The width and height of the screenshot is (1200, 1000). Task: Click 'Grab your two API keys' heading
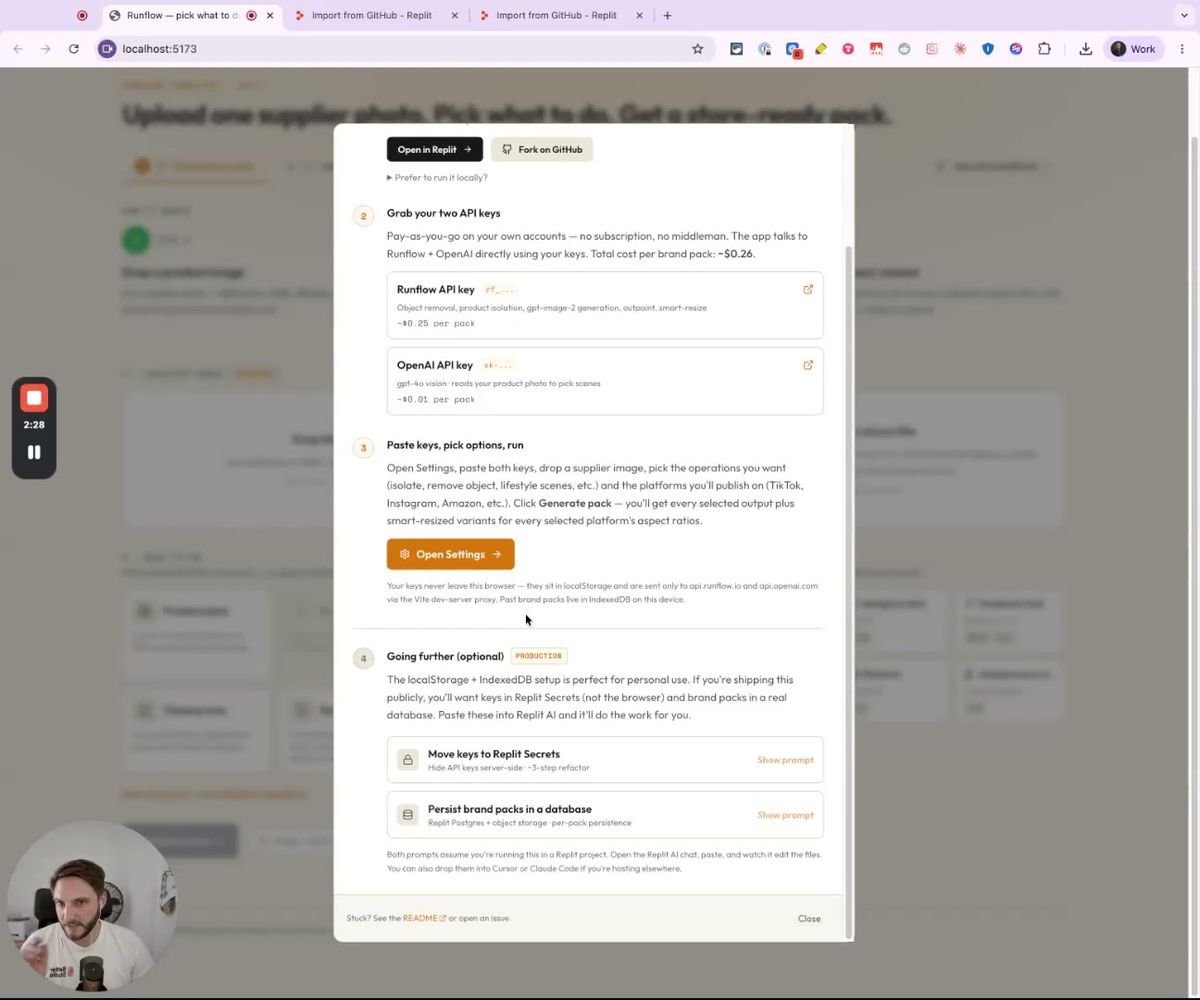[443, 213]
